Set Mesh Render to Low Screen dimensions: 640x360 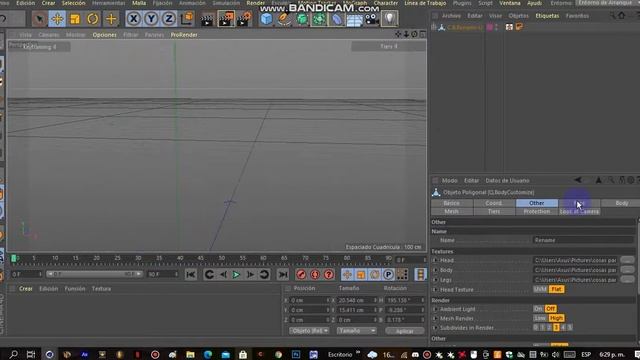pos(540,318)
